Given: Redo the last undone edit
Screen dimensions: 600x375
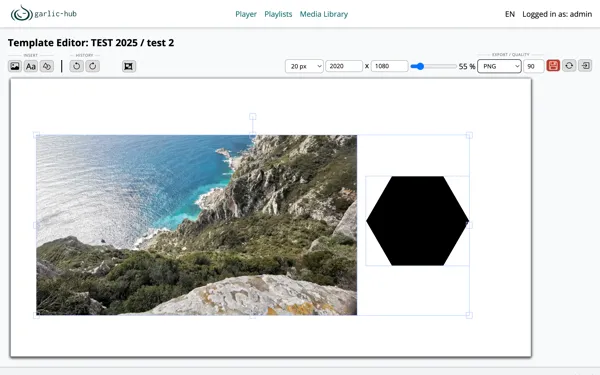Looking at the screenshot, I should coord(93,66).
